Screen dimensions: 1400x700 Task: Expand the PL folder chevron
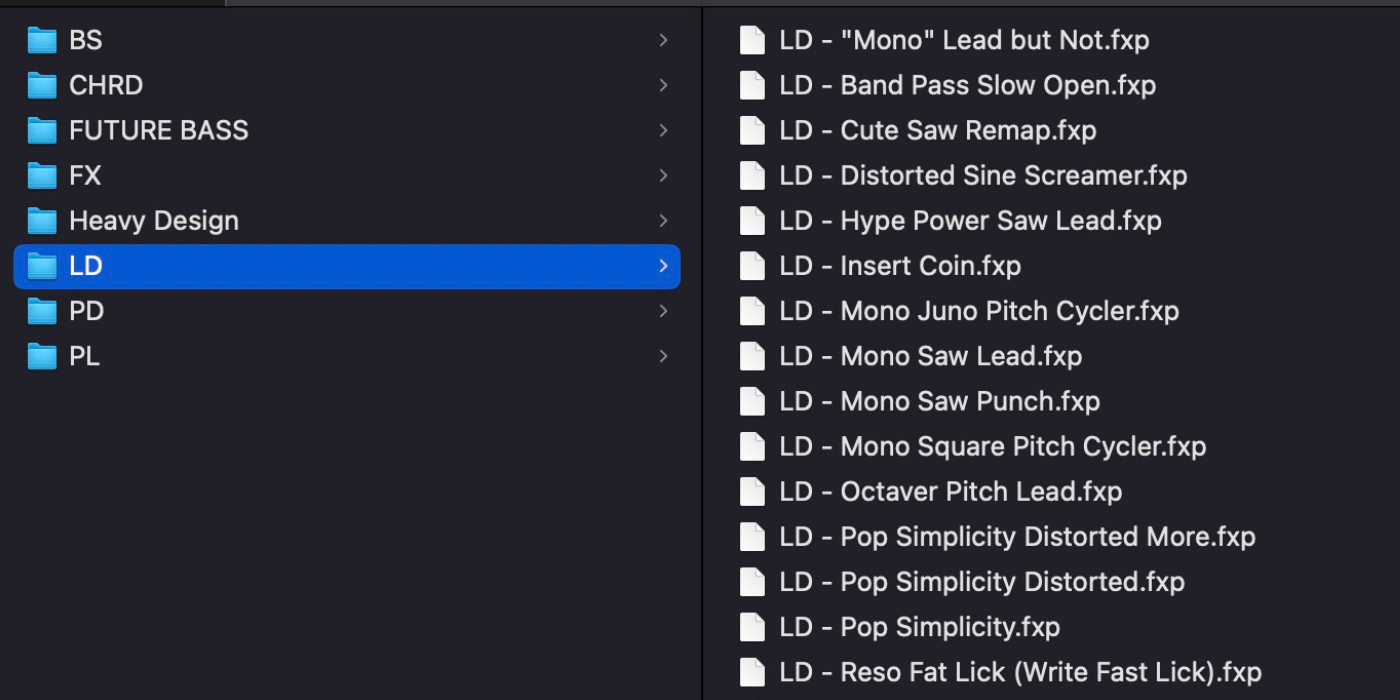coord(663,356)
